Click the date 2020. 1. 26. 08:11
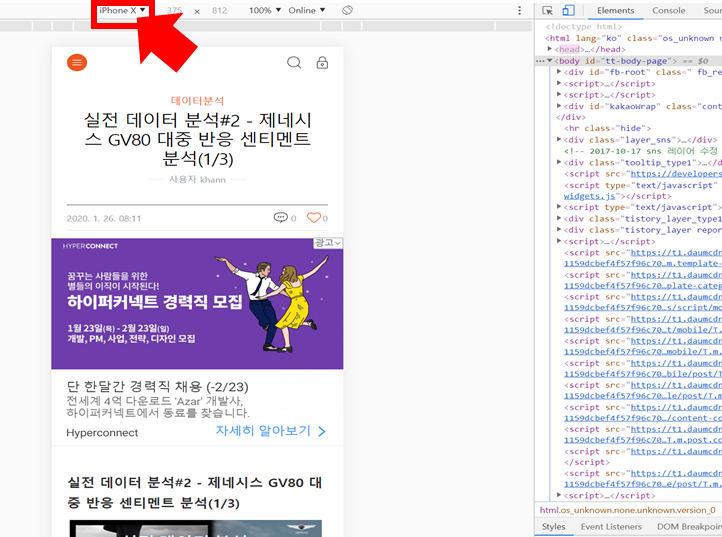The height and width of the screenshot is (537, 722). (104, 218)
